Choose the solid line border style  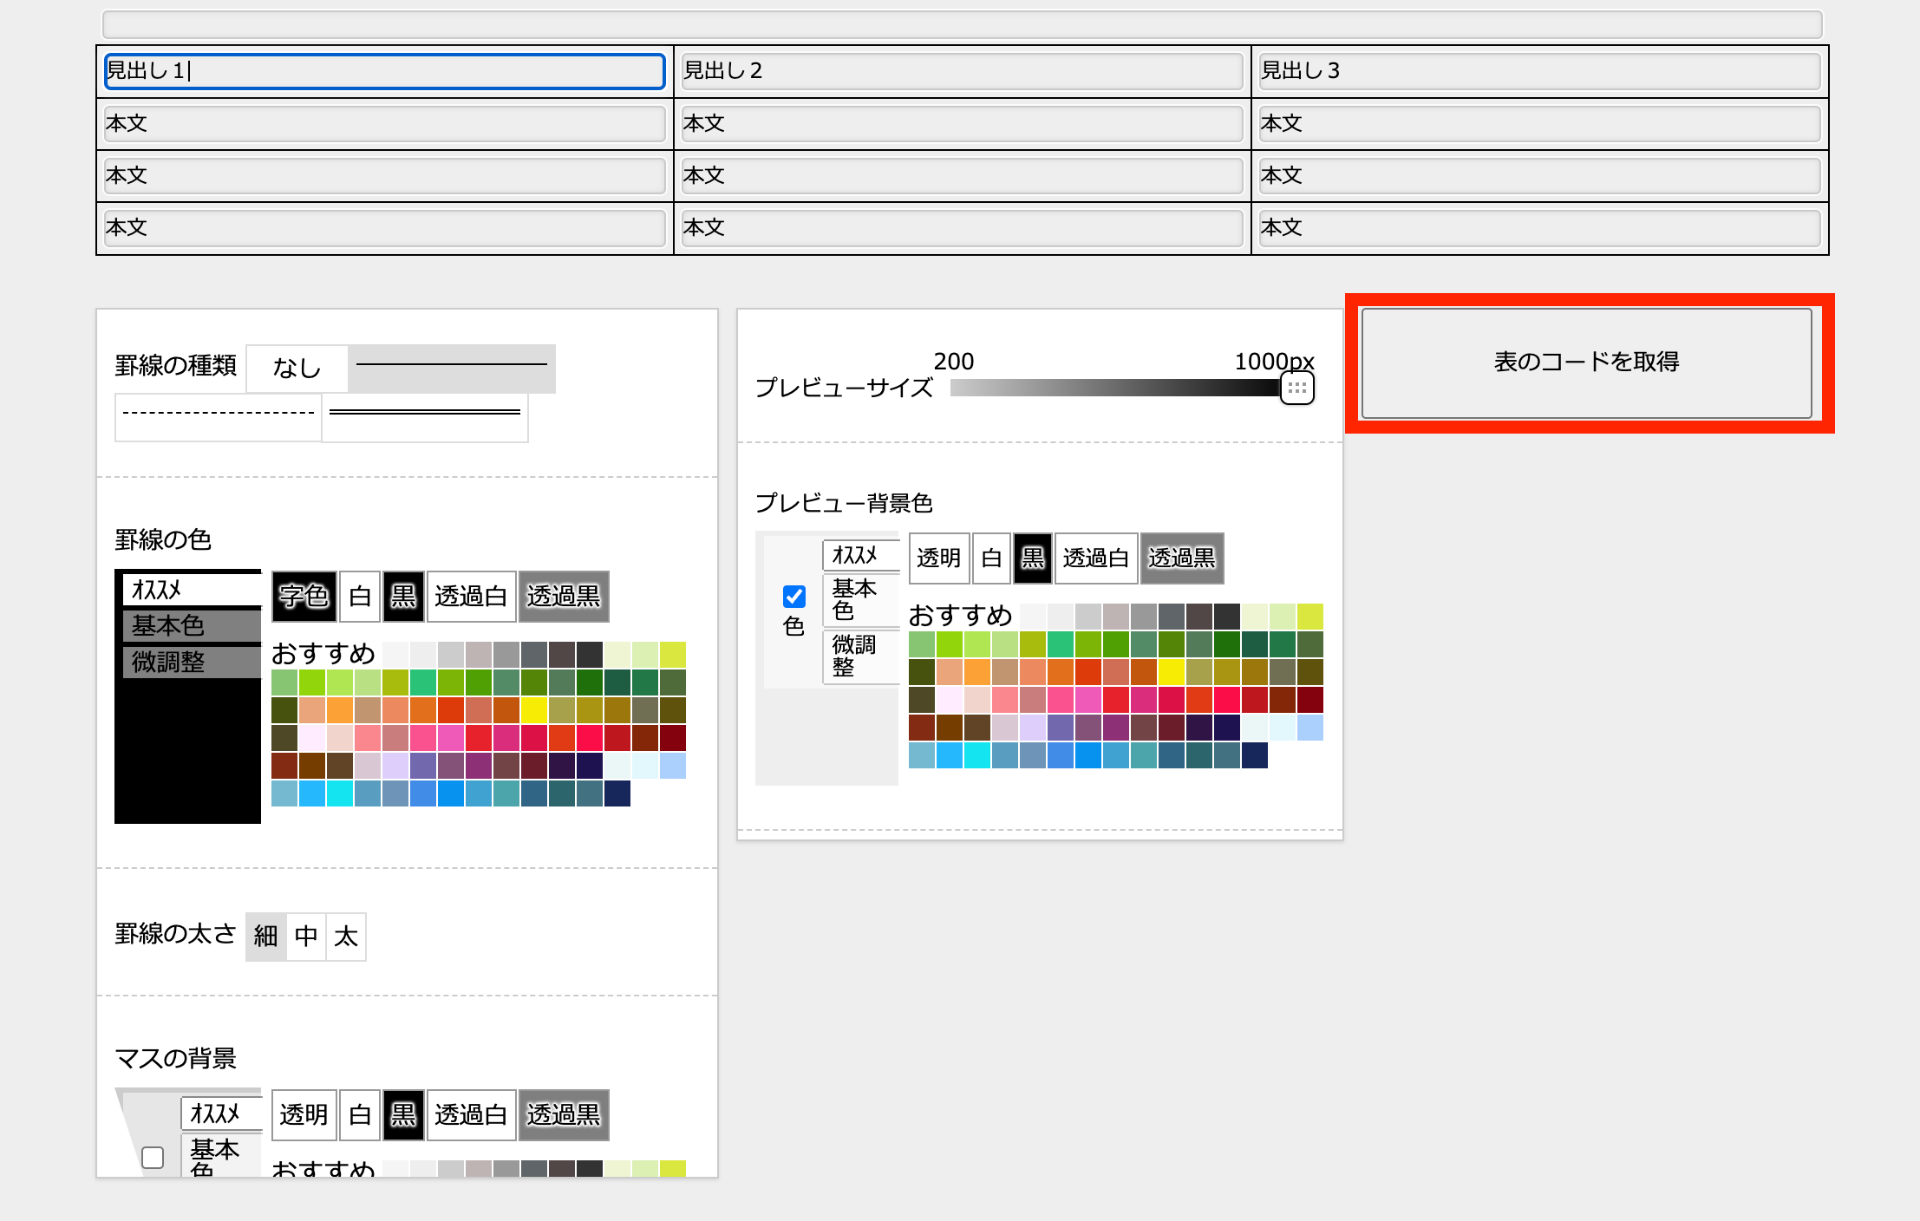click(x=451, y=368)
